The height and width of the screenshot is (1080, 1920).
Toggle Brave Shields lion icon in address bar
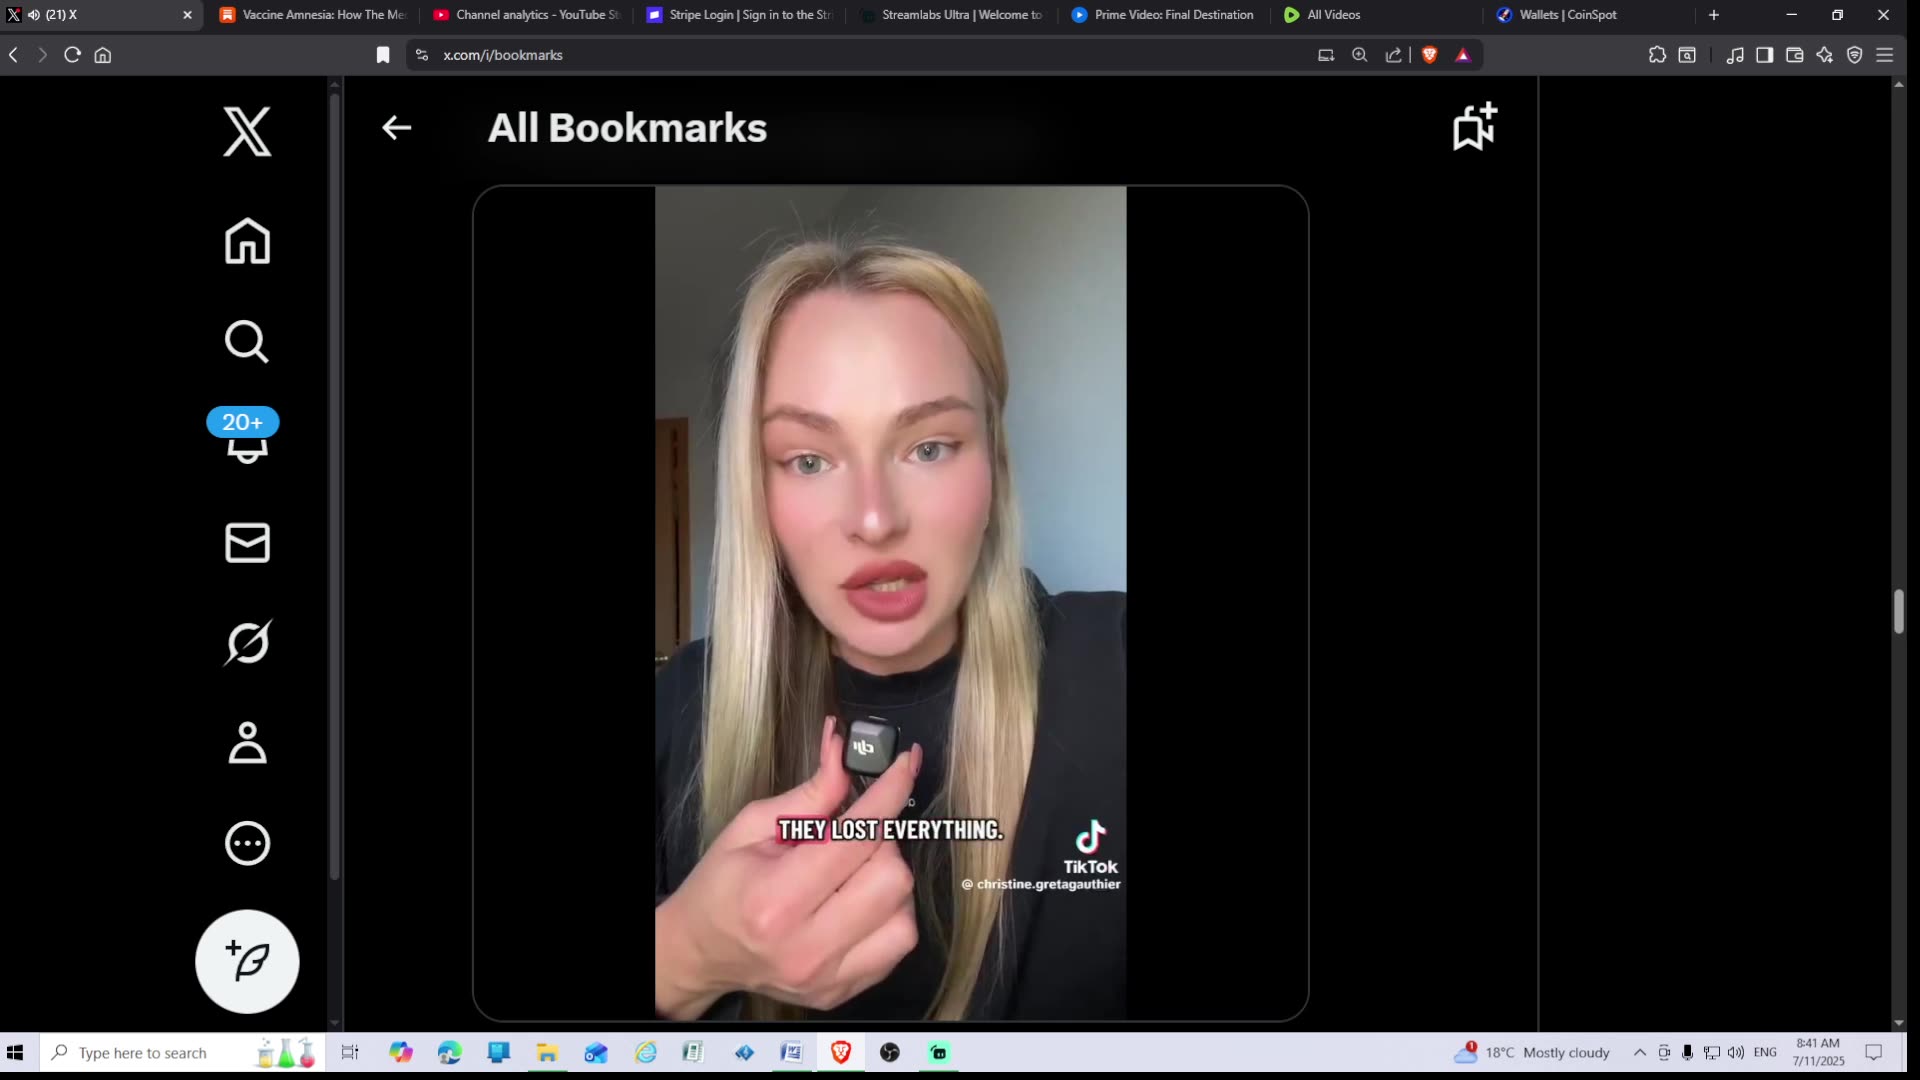1429,55
